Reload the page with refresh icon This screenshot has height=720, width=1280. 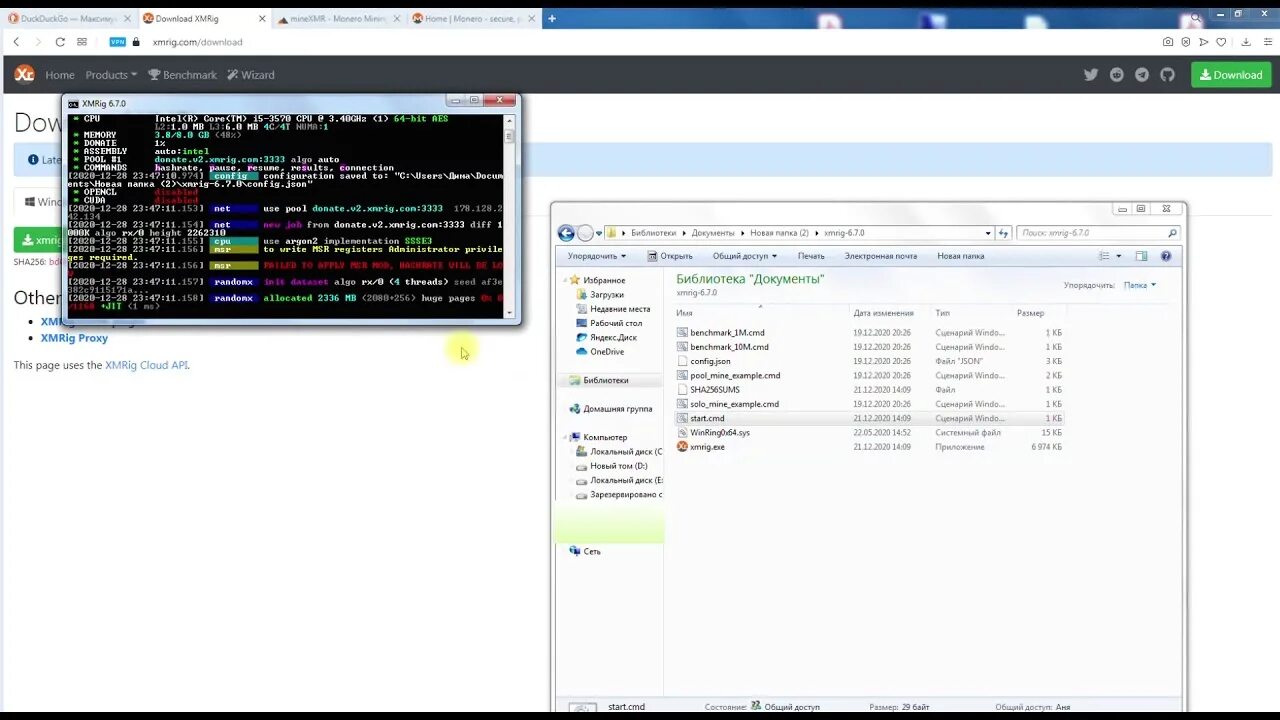[x=60, y=42]
